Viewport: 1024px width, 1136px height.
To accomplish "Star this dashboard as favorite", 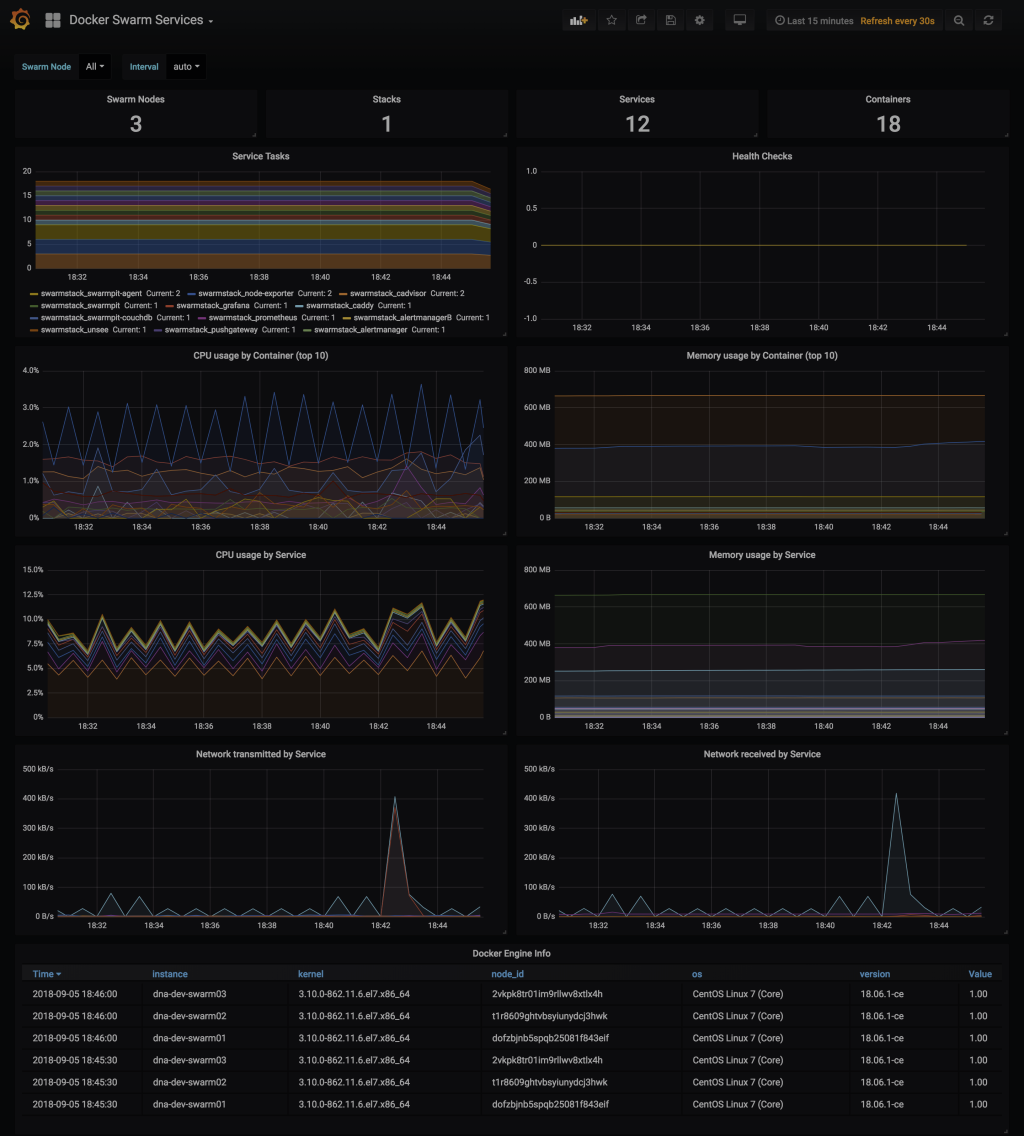I will pyautogui.click(x=612, y=20).
